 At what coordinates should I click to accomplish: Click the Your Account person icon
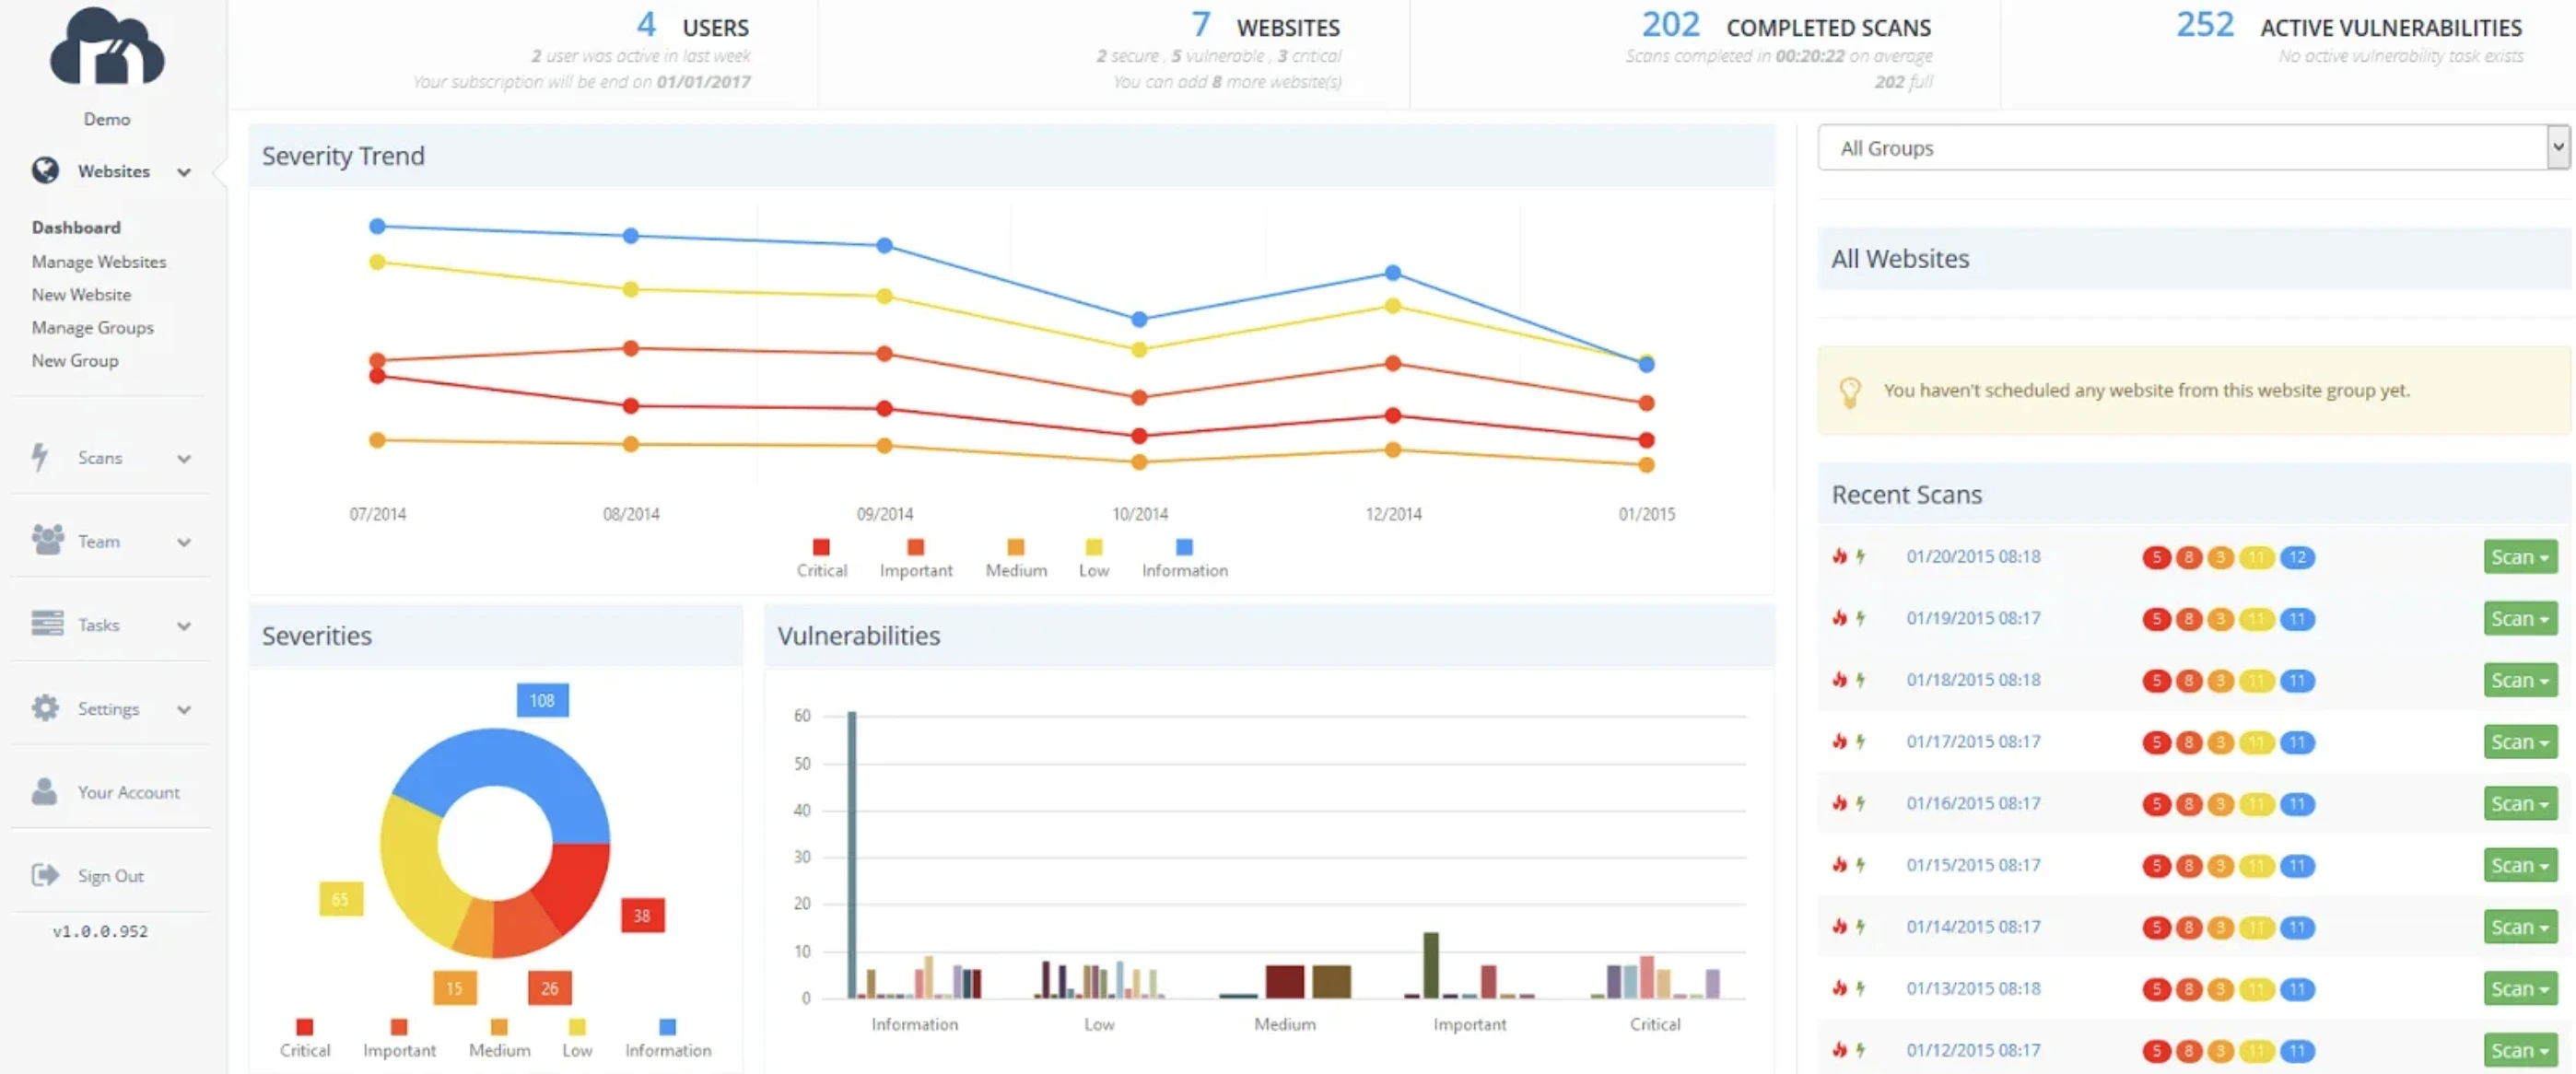pyautogui.click(x=44, y=791)
